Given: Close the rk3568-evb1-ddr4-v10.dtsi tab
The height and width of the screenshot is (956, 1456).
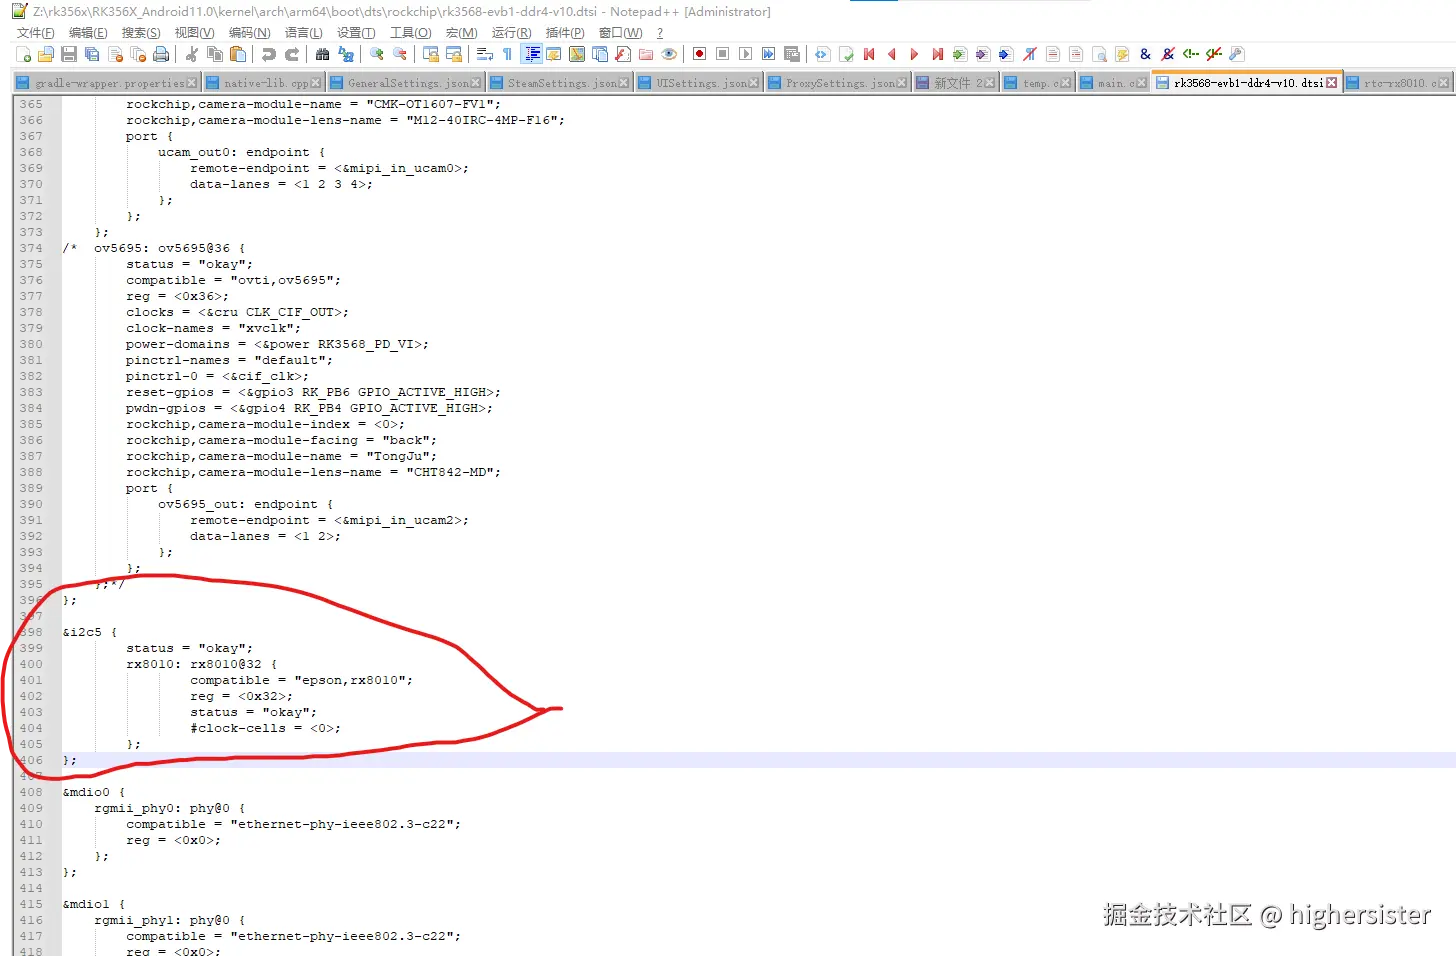Looking at the screenshot, I should [1331, 83].
